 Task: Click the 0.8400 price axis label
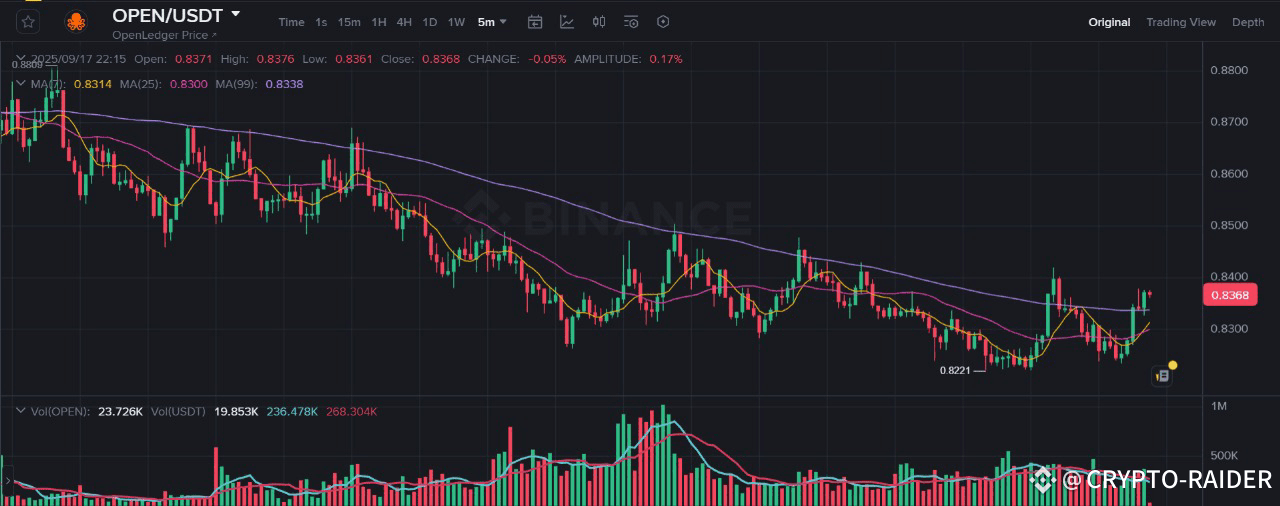pos(1229,277)
